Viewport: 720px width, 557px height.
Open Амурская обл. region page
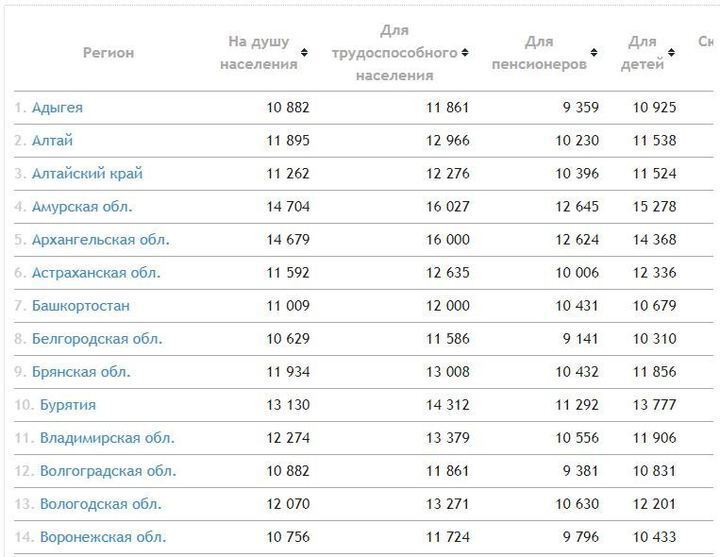click(x=82, y=206)
